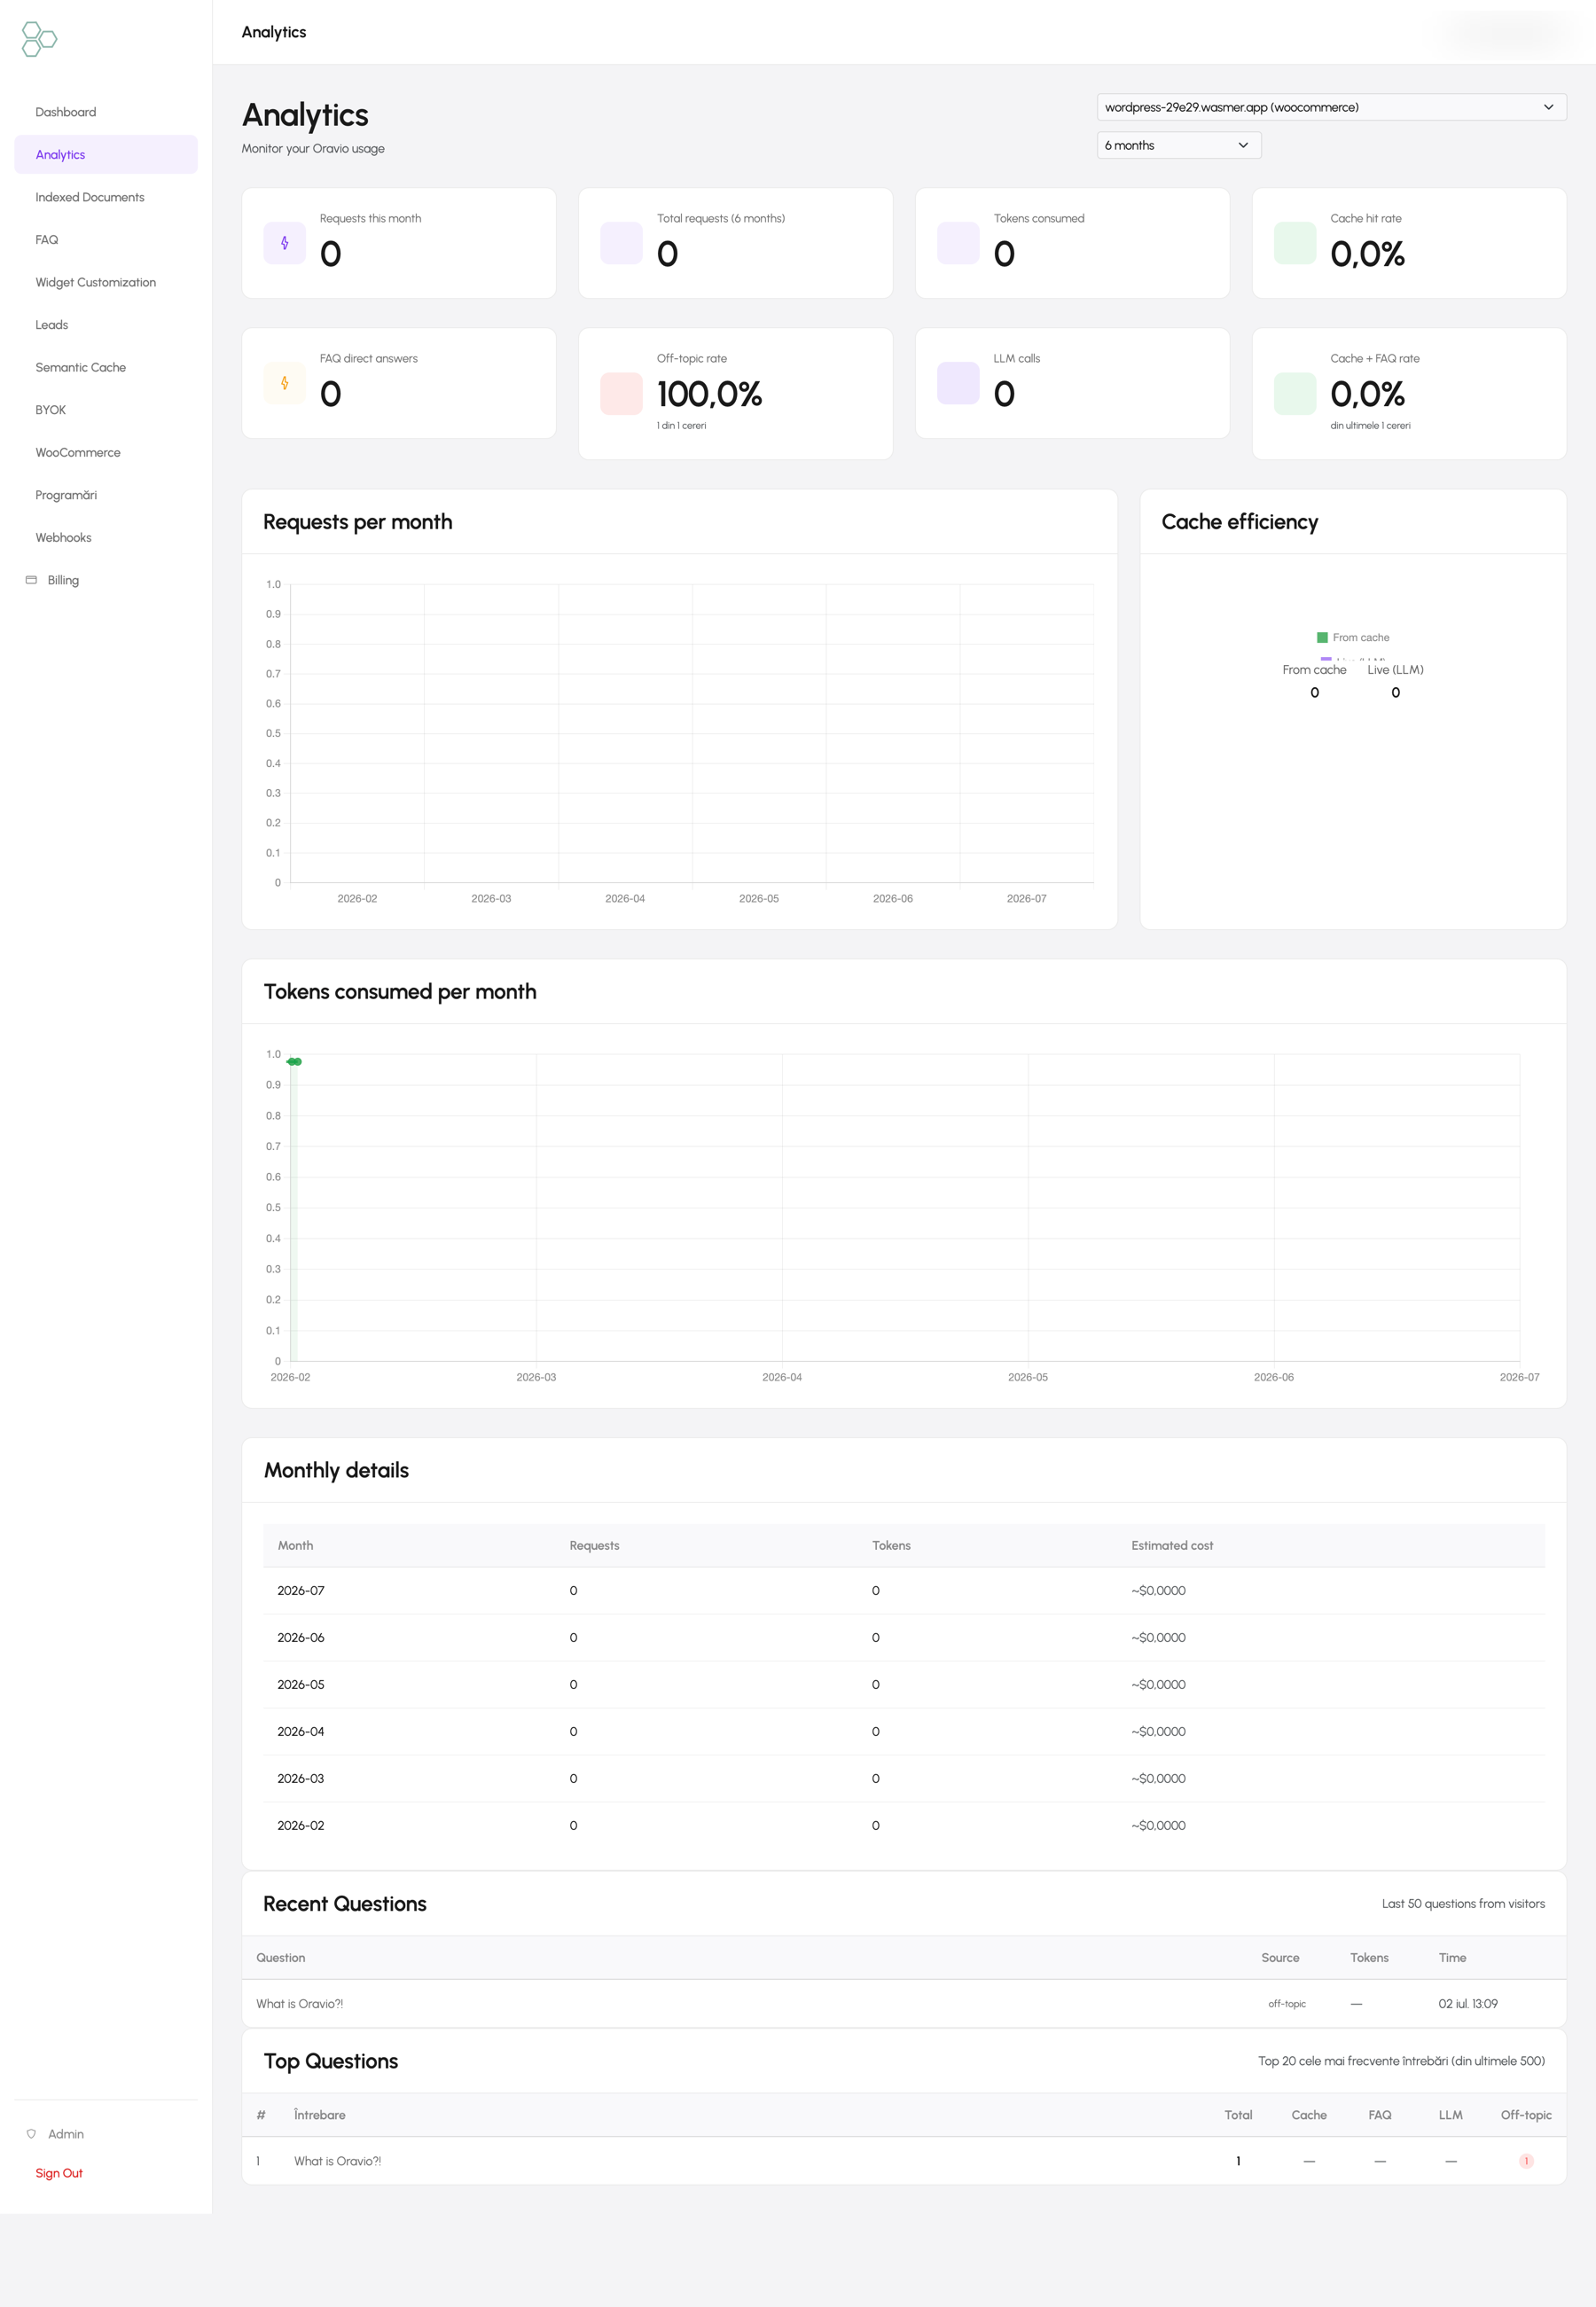Click the Requests column header in Monthly details
This screenshot has height=2307, width=1596.
(594, 1545)
